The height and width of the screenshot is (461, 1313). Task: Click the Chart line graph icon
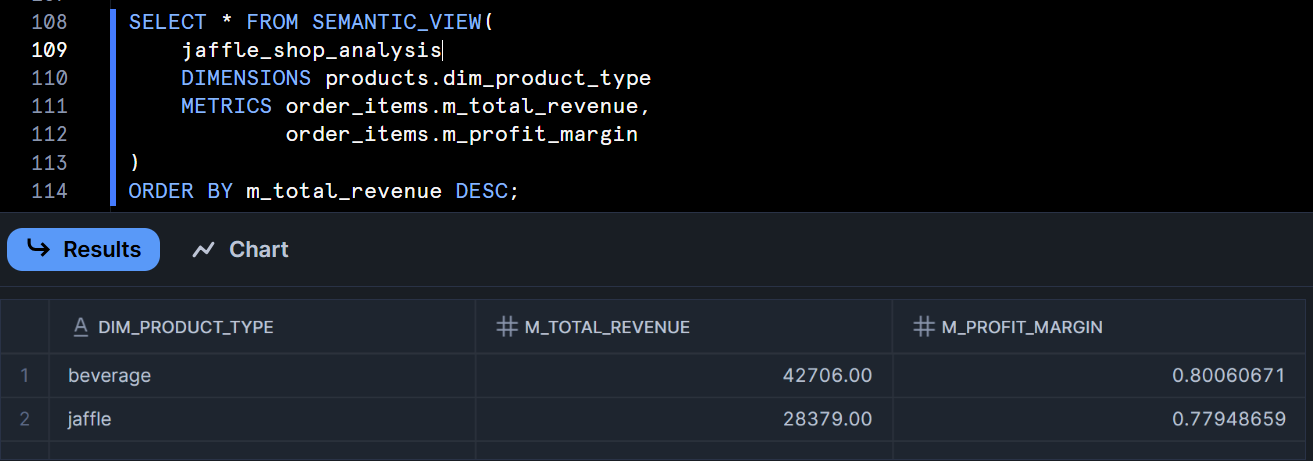click(x=204, y=249)
